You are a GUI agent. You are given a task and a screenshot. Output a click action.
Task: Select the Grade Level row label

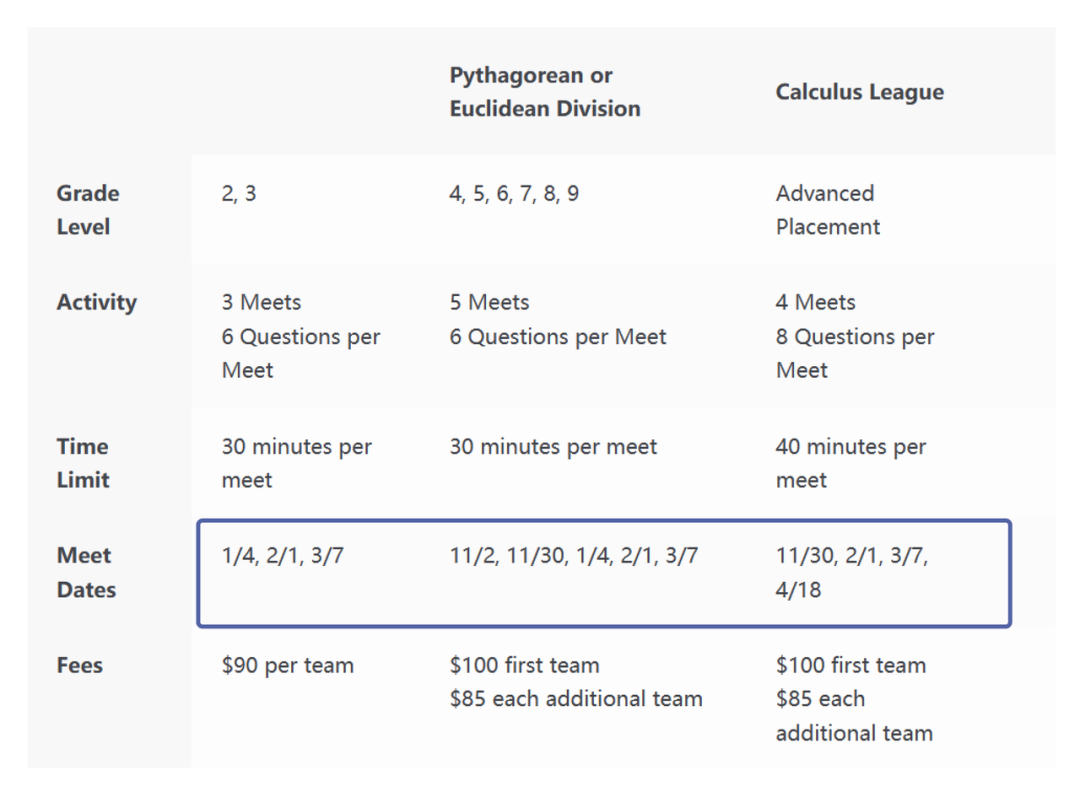[88, 210]
